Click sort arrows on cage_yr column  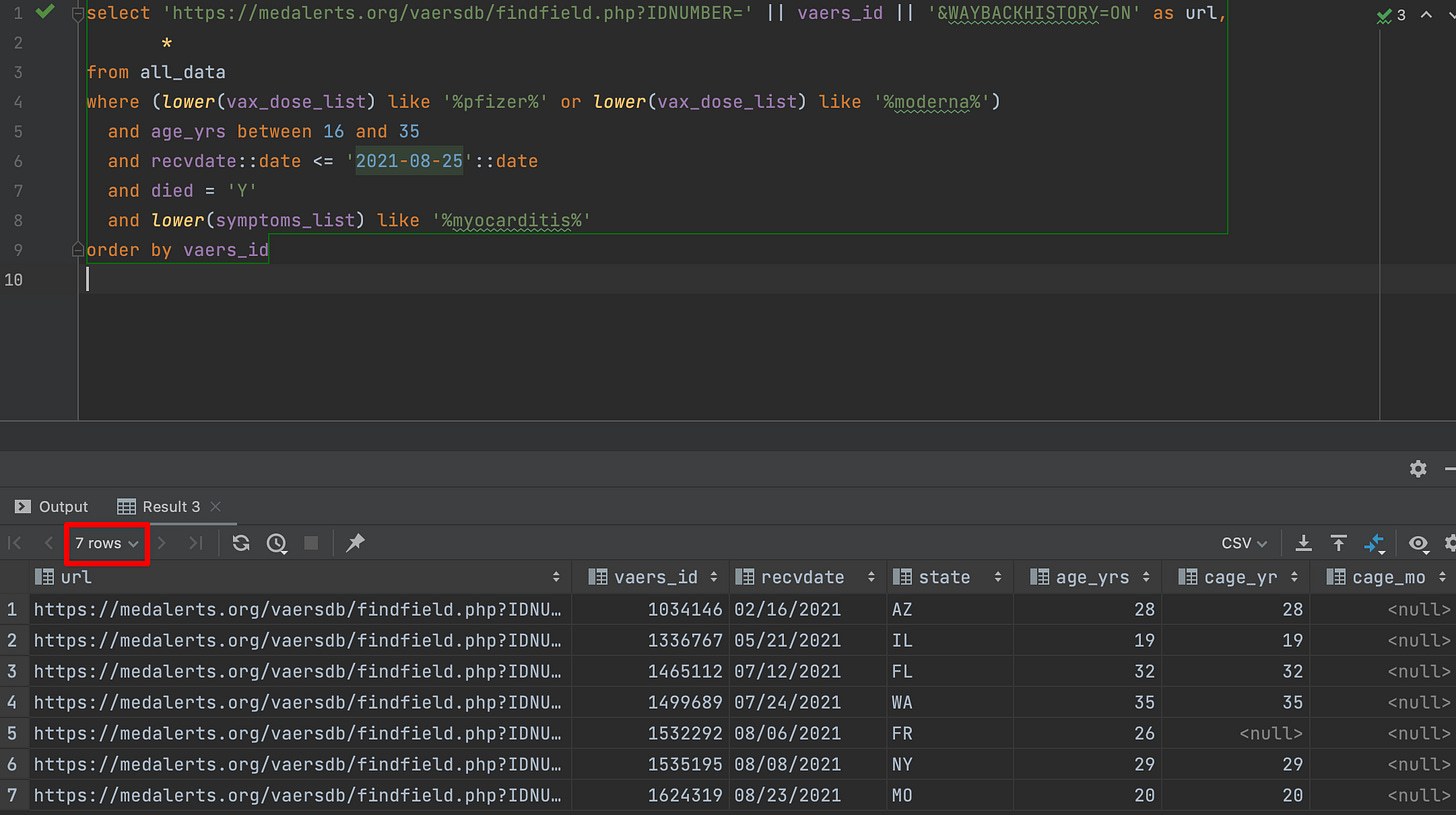tap(1295, 577)
